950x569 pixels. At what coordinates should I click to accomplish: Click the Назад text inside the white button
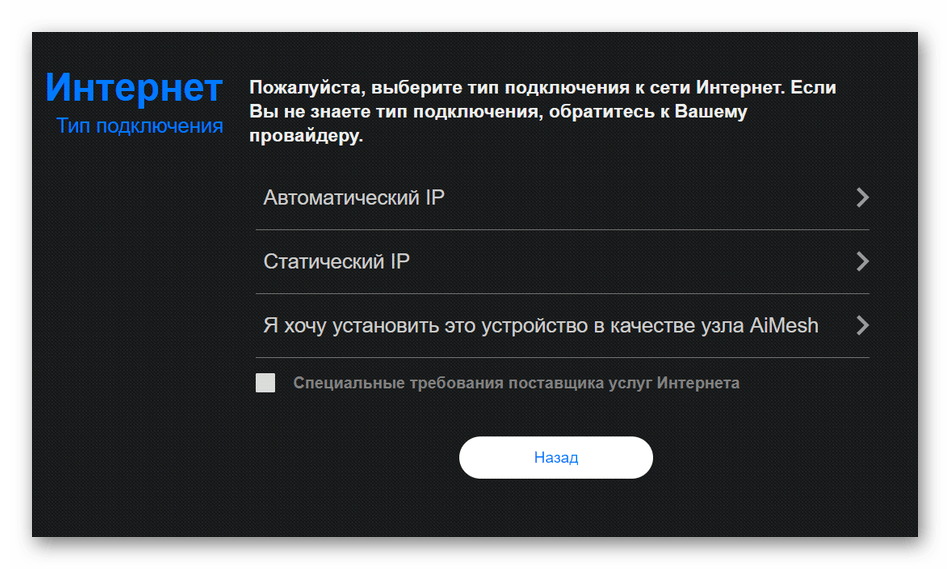pyautogui.click(x=556, y=458)
